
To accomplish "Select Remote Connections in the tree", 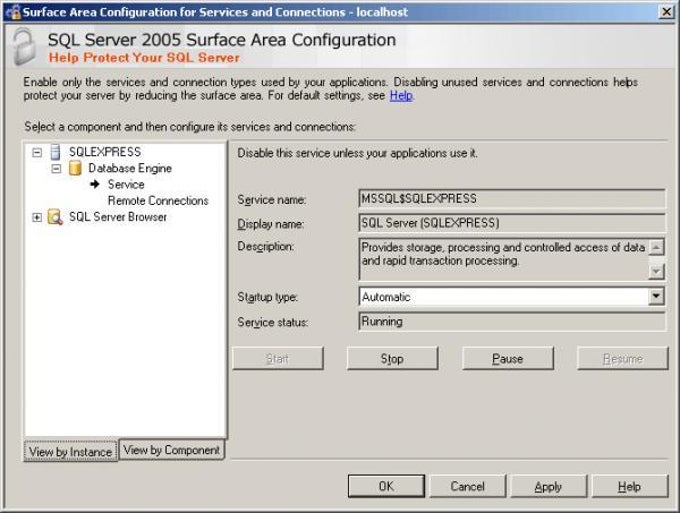I will click(x=158, y=200).
